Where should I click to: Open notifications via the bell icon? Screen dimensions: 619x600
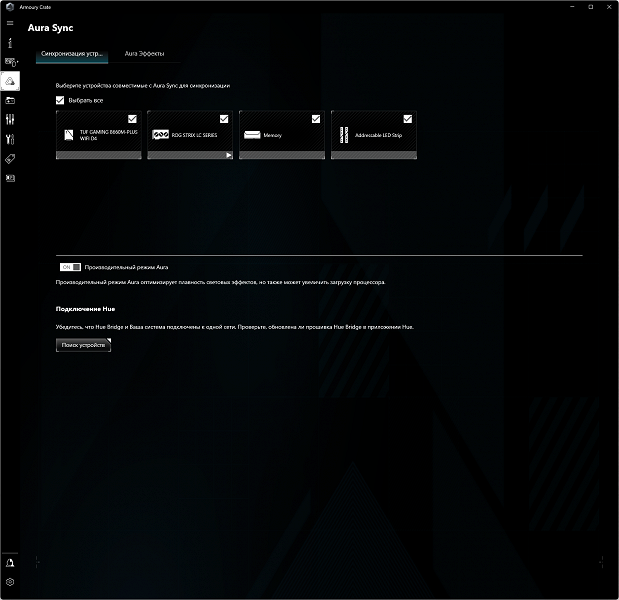10,563
